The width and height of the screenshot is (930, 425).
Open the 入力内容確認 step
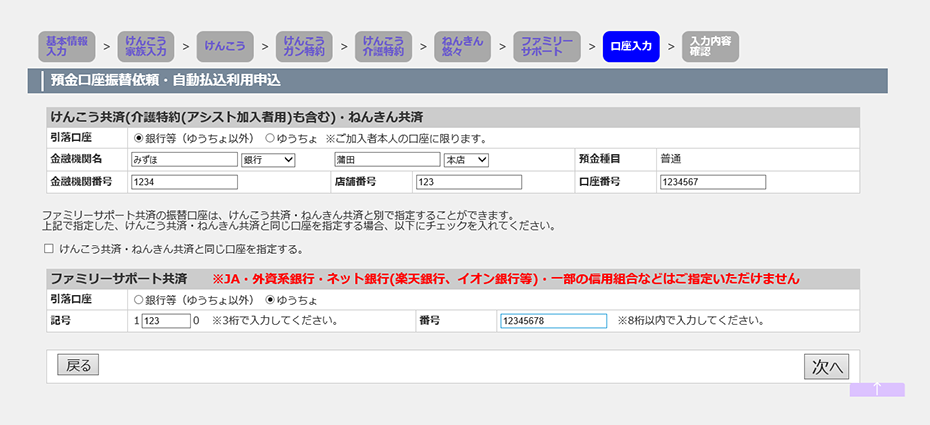(x=710, y=46)
